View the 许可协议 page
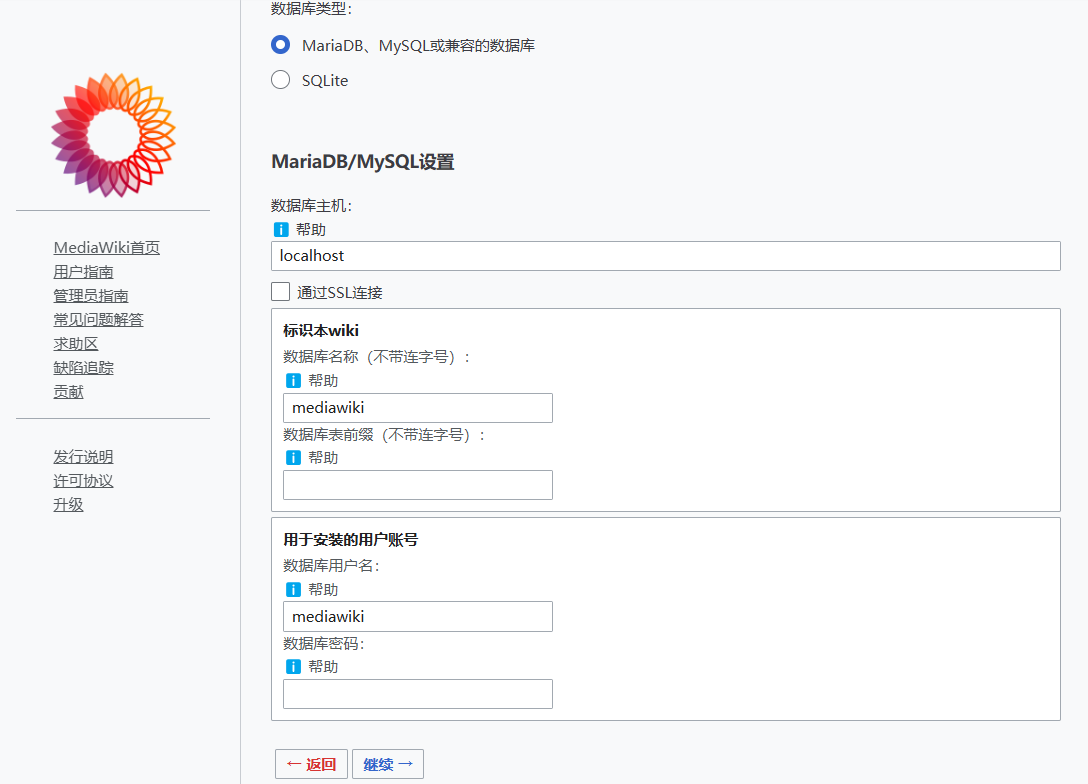 [x=83, y=480]
